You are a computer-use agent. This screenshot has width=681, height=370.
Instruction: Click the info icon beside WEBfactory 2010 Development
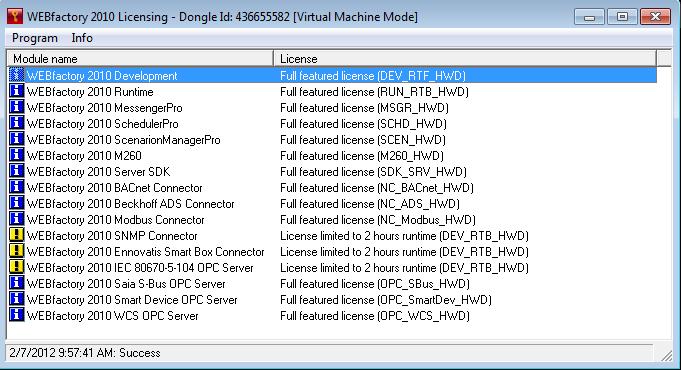[x=17, y=76]
